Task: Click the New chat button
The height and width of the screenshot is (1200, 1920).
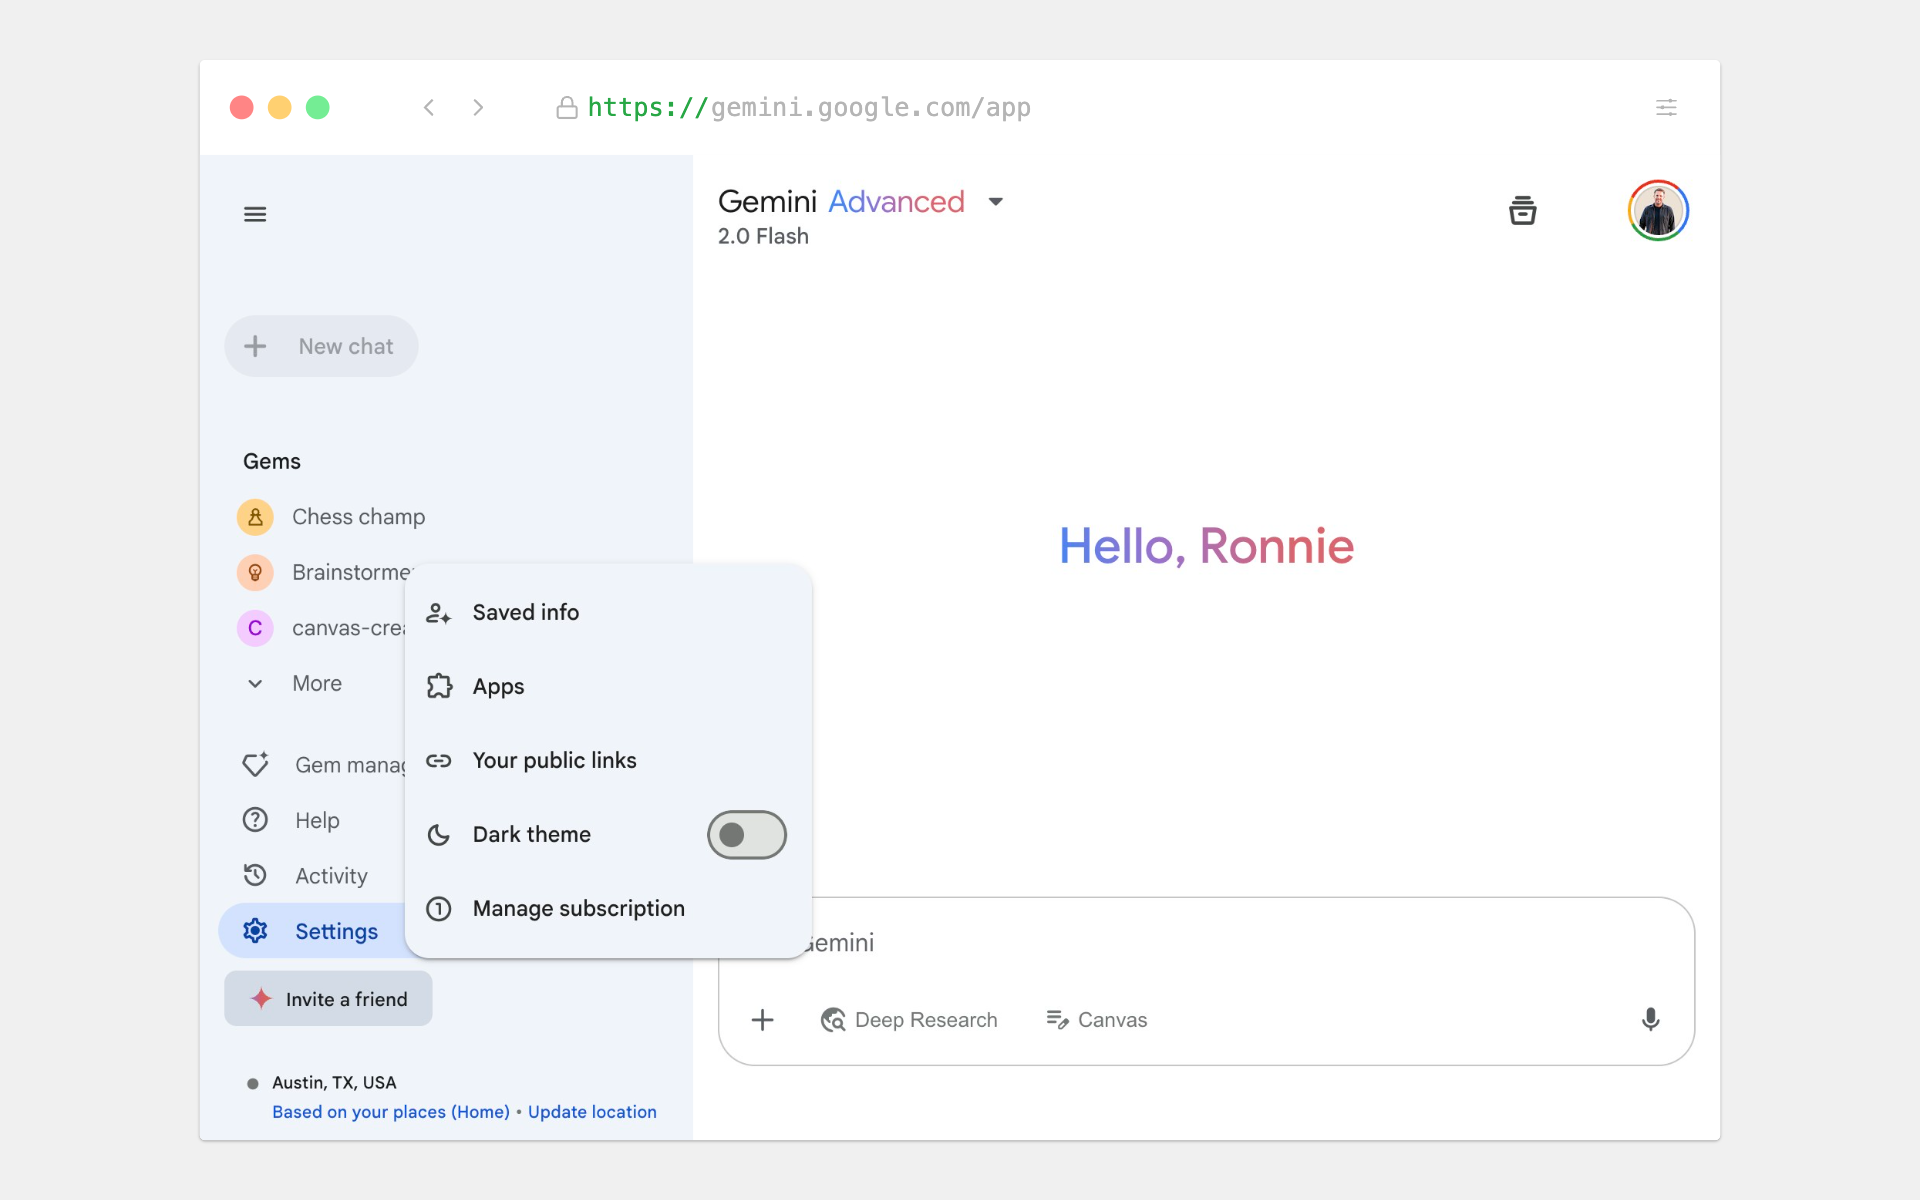Action: pyautogui.click(x=321, y=346)
